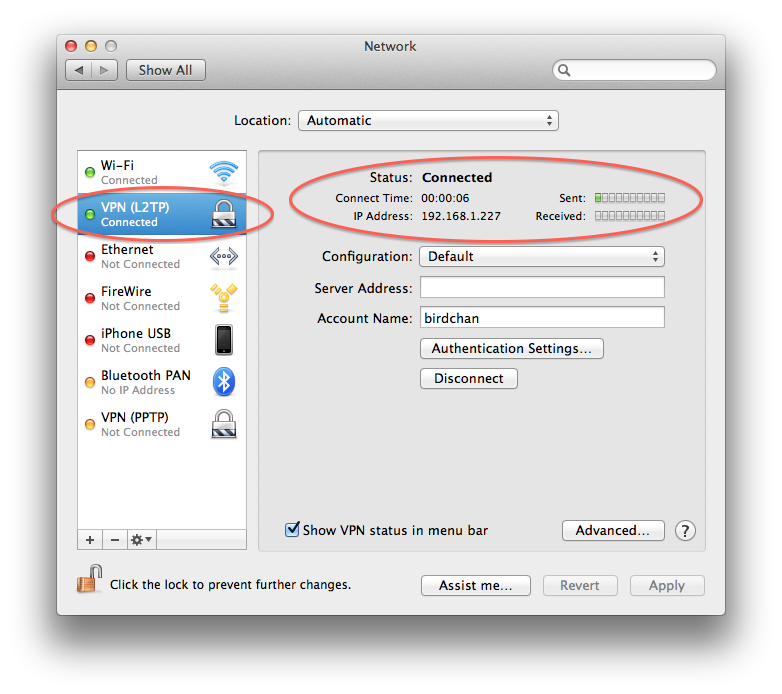Click the Sent traffic indicator bar

pos(630,198)
